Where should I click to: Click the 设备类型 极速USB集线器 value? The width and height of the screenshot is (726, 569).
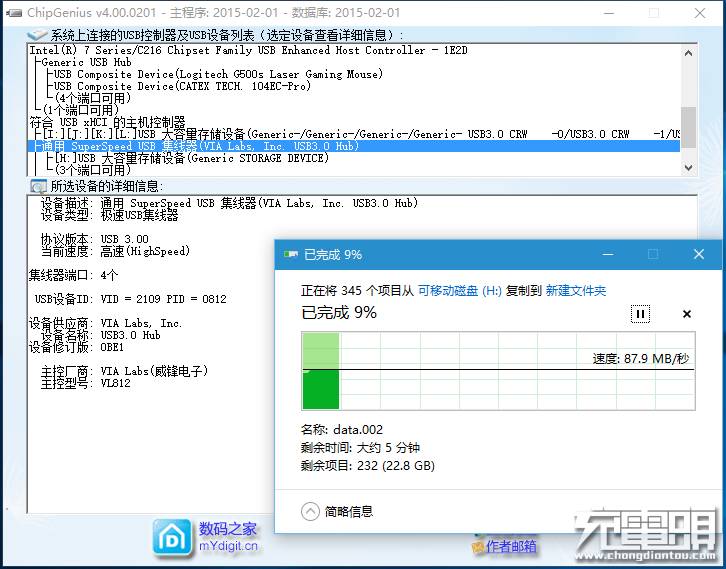(139, 215)
